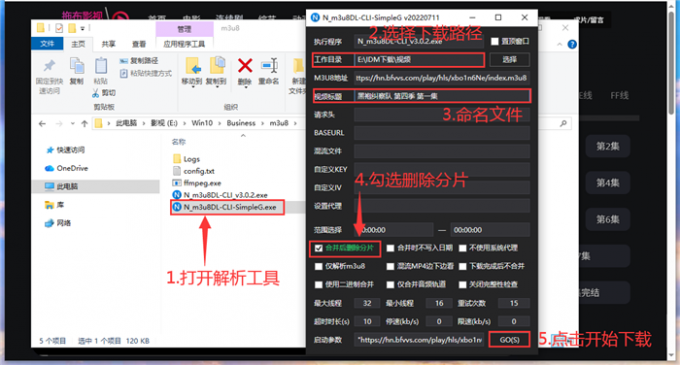Image resolution: width=680 pixels, height=365 pixels.
Task: Click the New Folder icon in ribbon
Action: (298, 66)
